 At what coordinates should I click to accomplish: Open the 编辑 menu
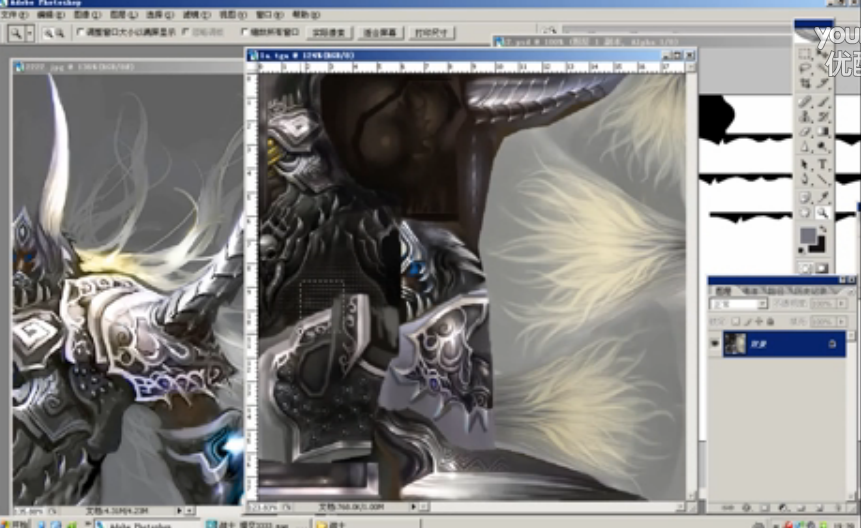(x=51, y=15)
